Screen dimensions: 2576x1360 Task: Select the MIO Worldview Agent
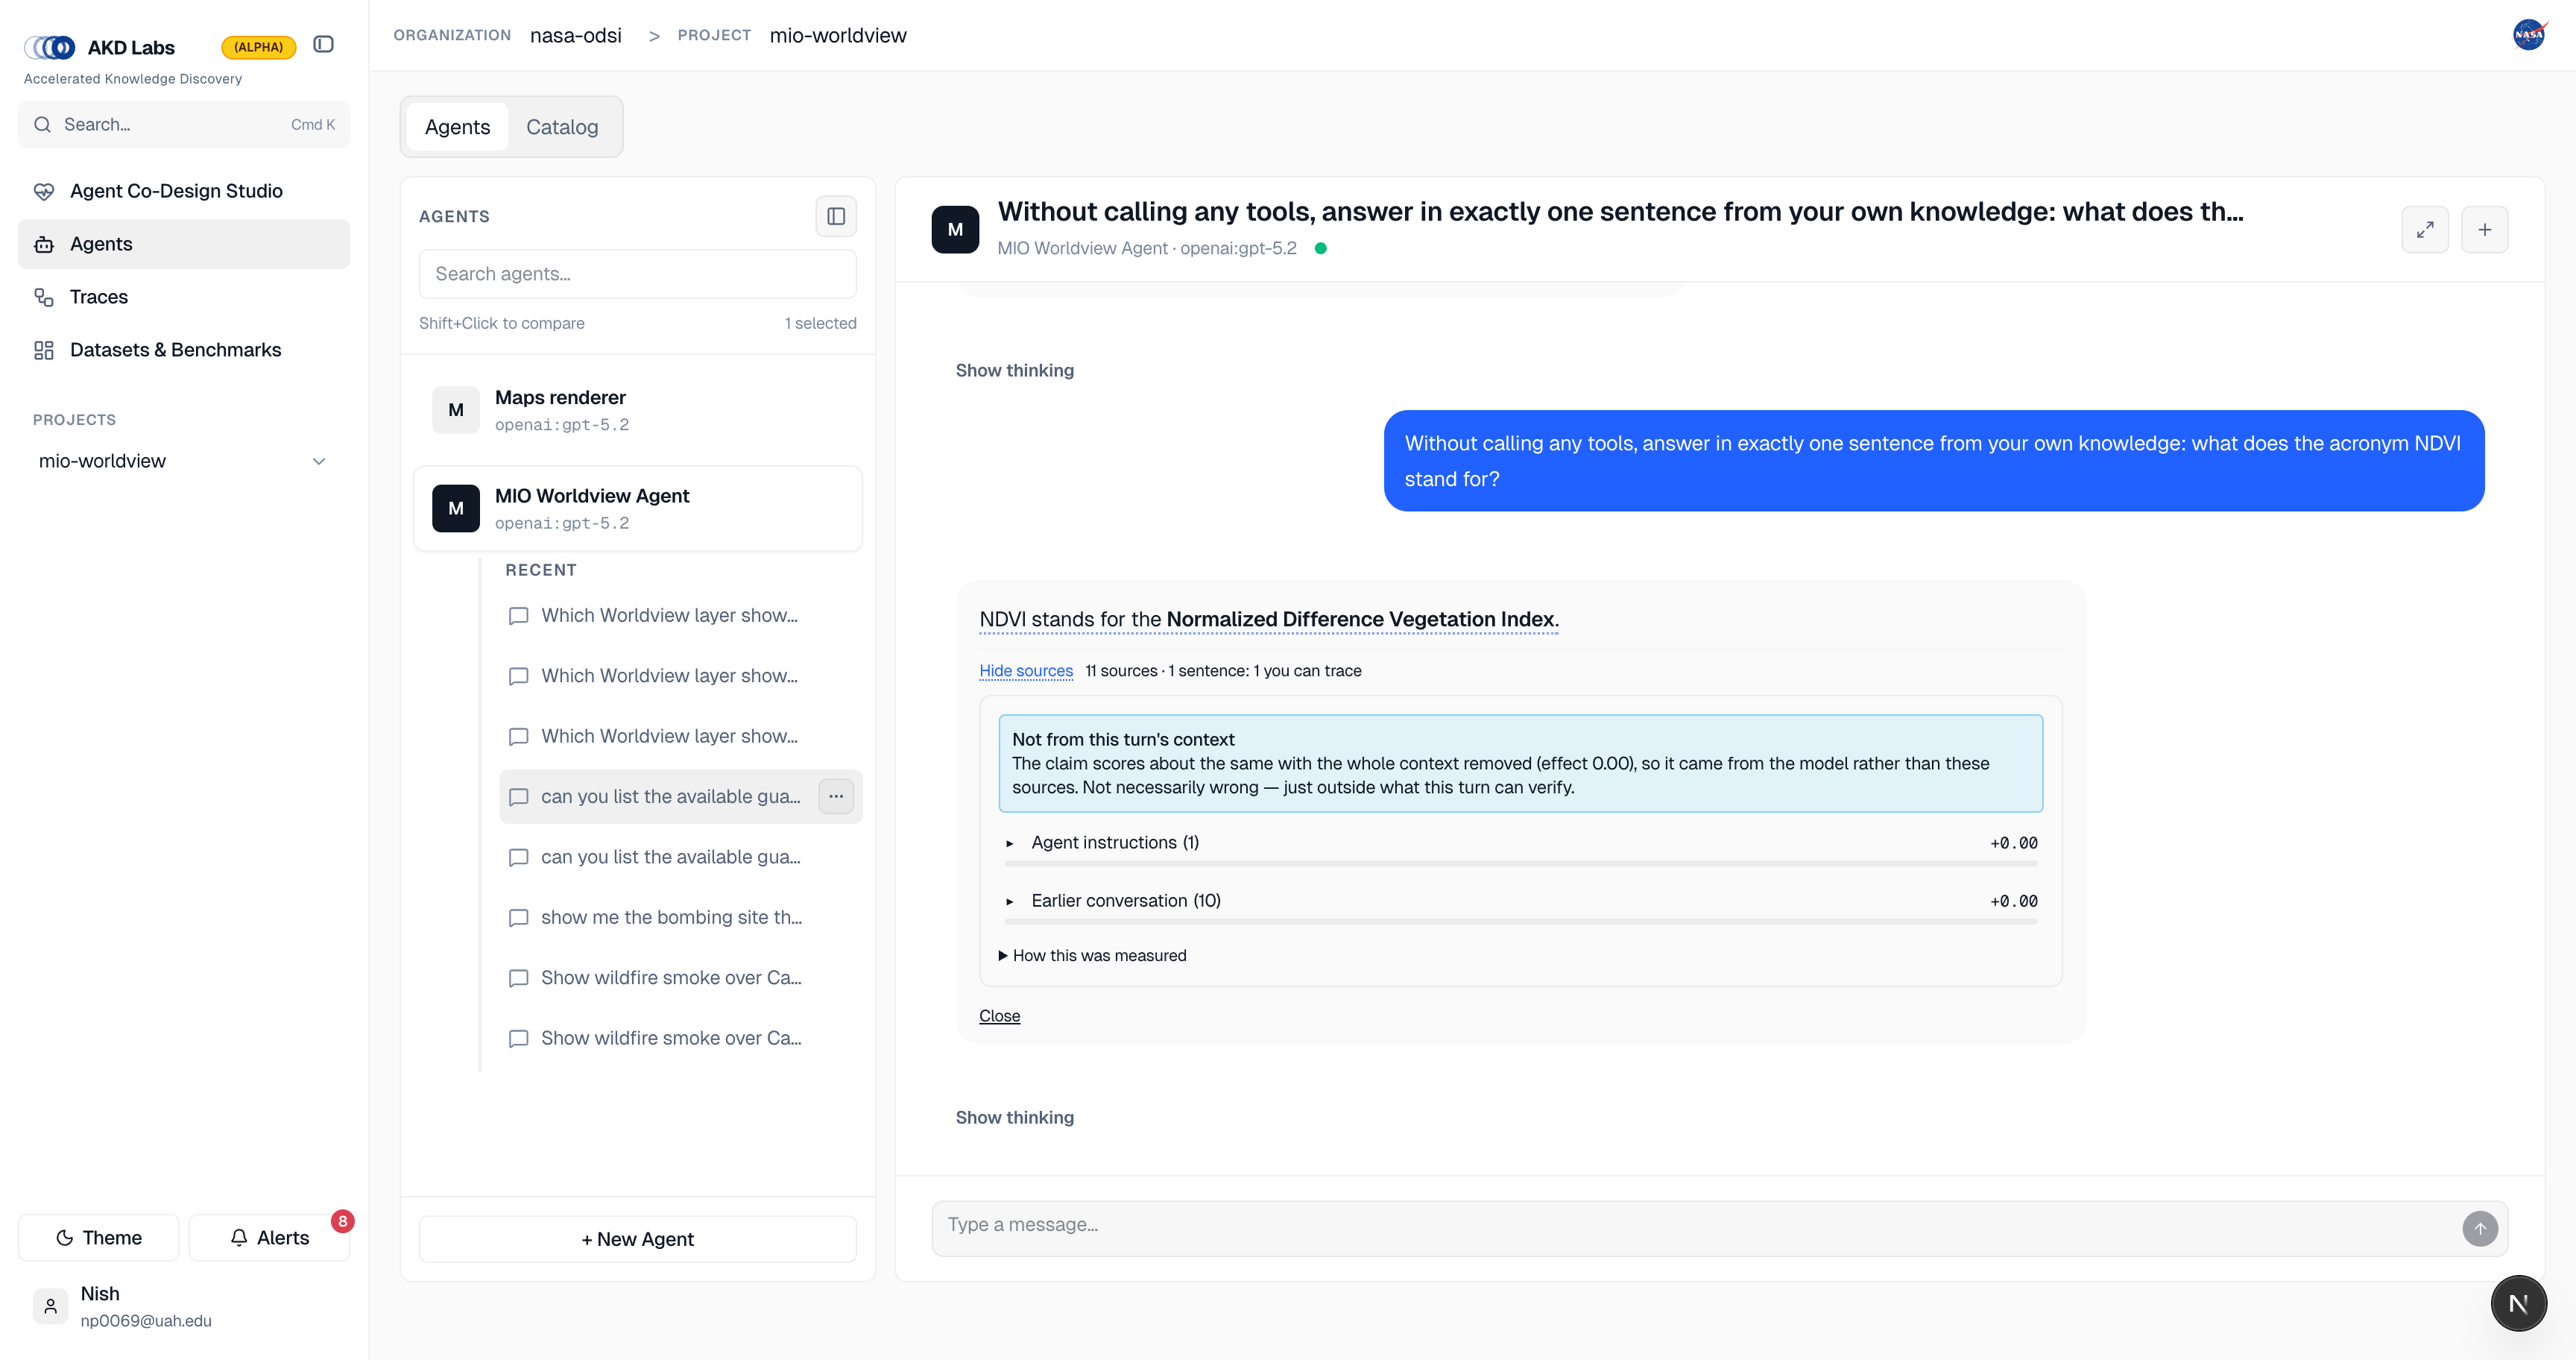click(637, 508)
